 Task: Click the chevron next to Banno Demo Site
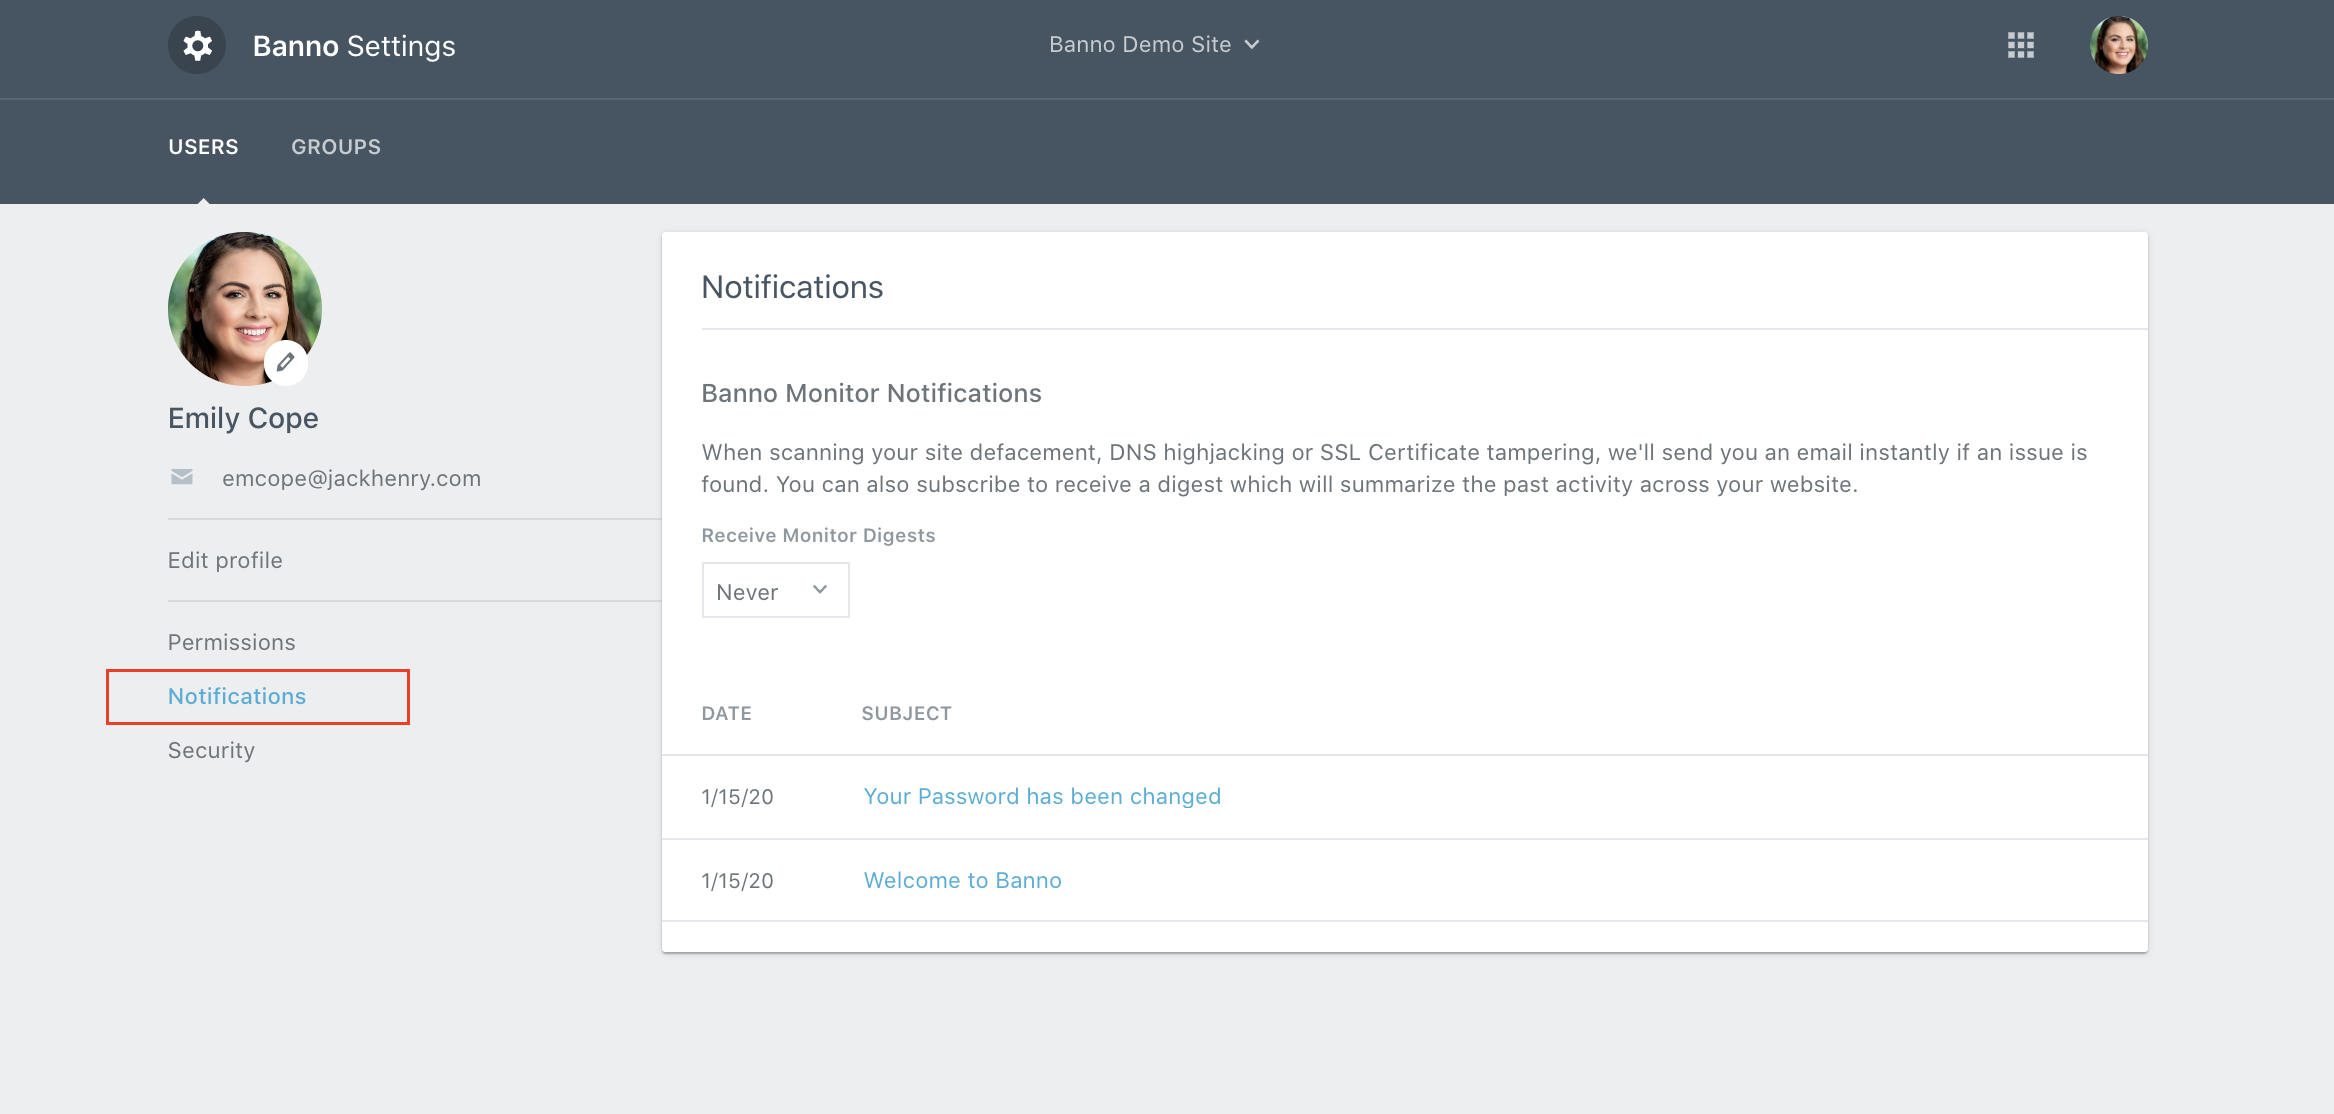point(1252,45)
